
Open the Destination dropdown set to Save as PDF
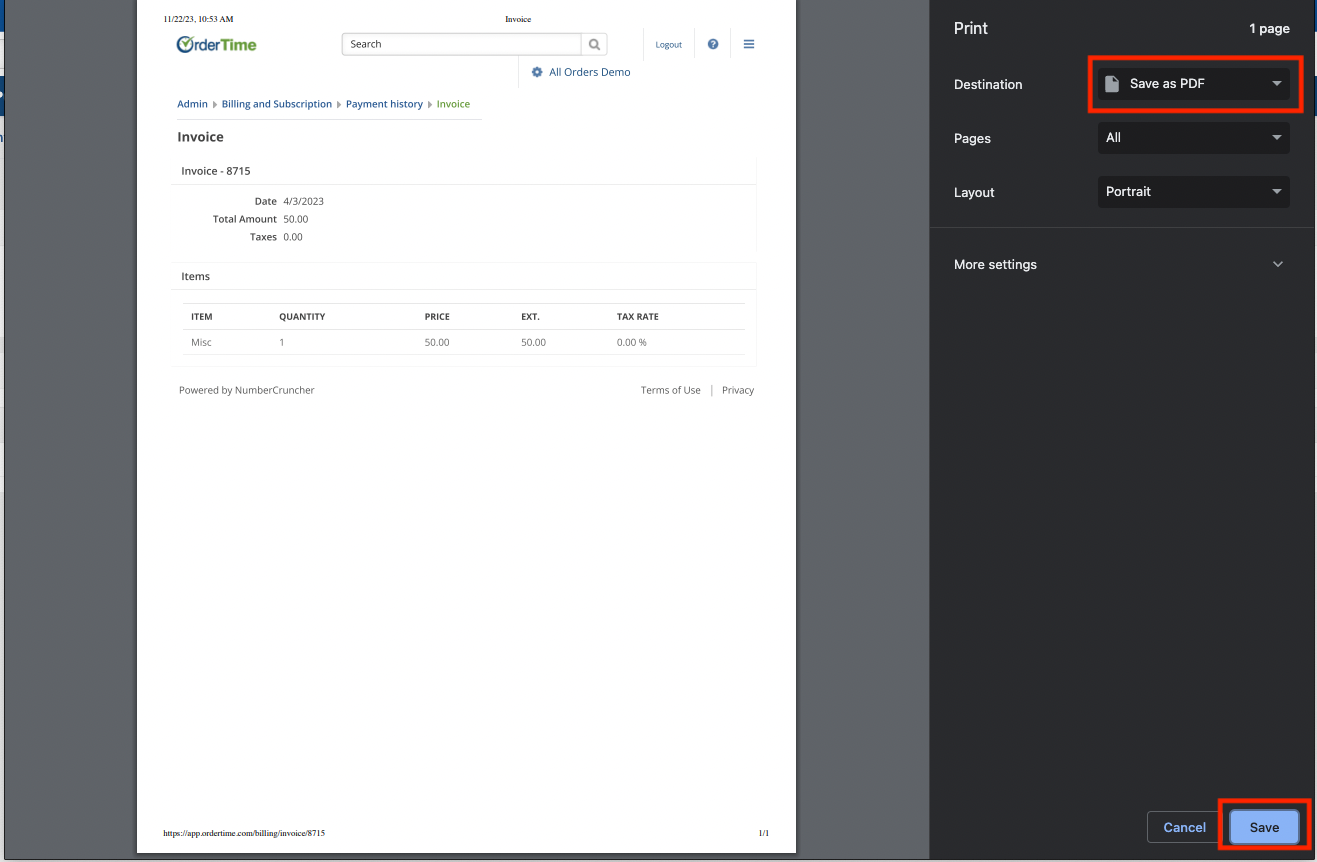(1194, 84)
